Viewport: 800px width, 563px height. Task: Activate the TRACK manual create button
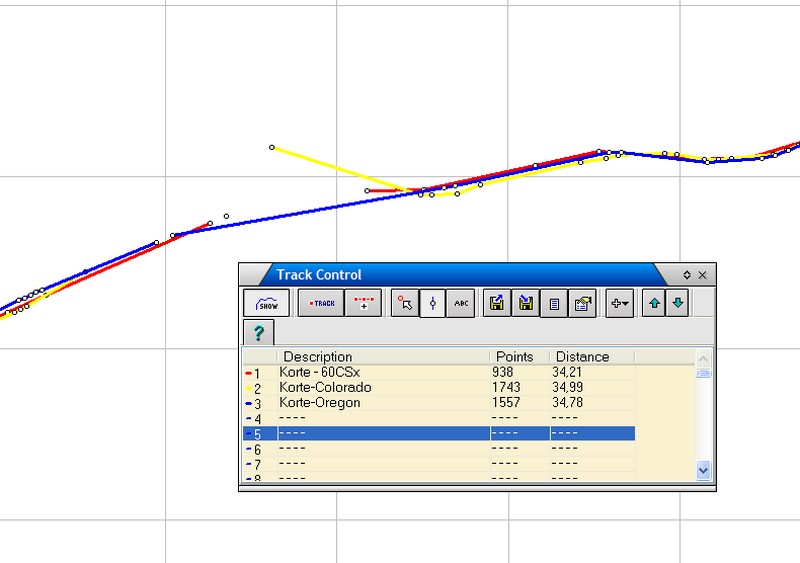[x=321, y=303]
